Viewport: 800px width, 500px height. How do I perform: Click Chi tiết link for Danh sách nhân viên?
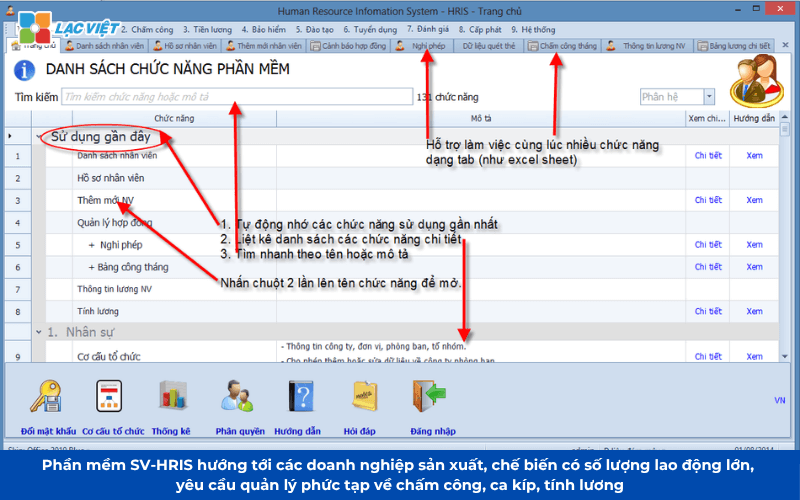708,156
